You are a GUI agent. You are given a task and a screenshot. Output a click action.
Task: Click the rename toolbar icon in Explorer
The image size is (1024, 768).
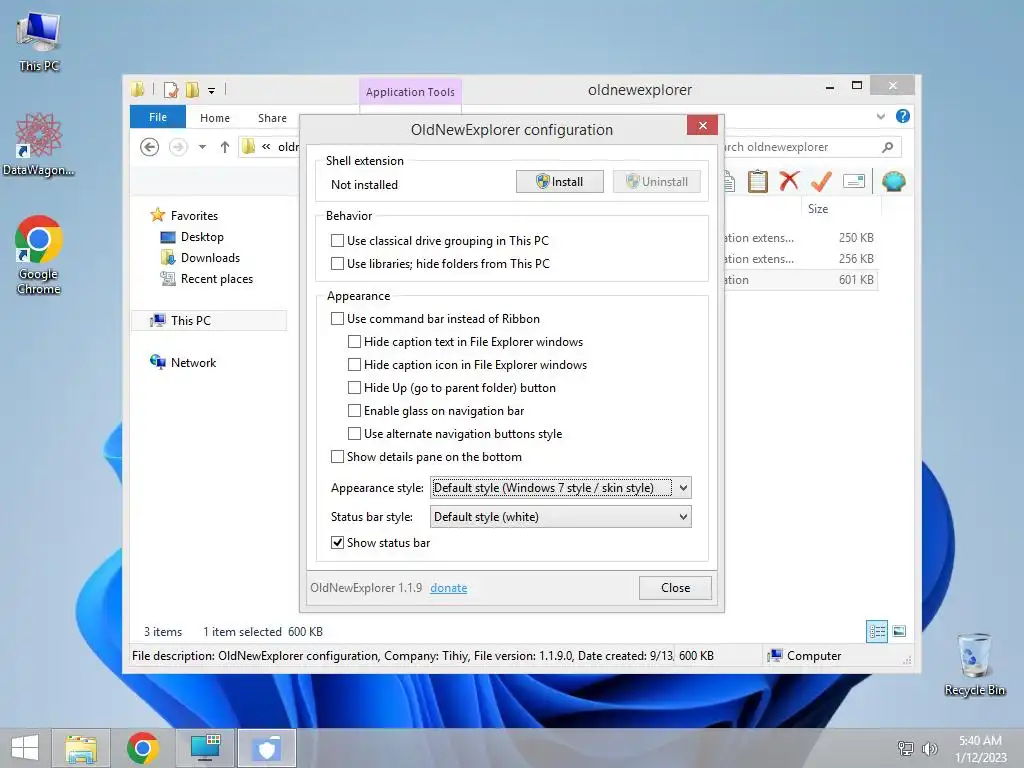coord(854,181)
